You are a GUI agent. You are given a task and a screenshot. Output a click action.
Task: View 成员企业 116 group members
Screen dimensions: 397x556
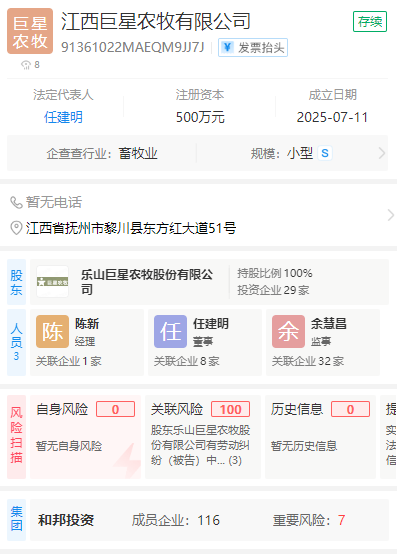[176, 520]
